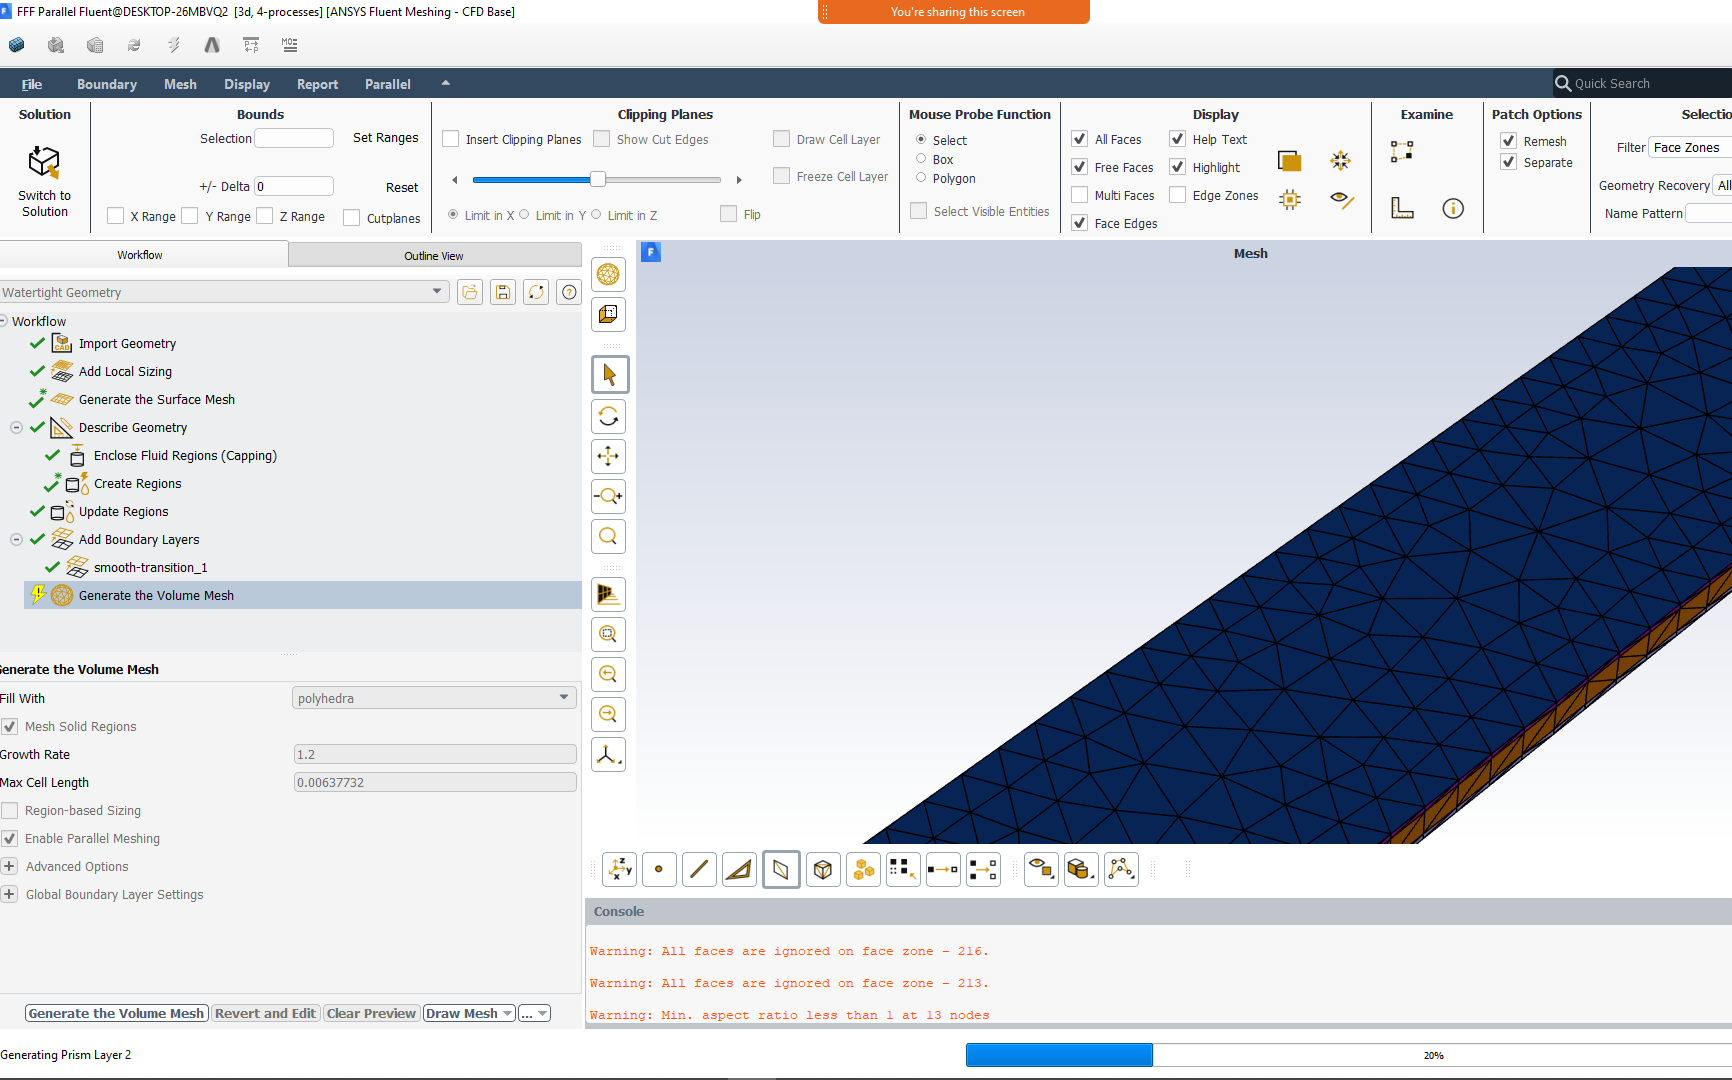Click the perspective grid plane icon
Viewport: 1732px width, 1080px height.
609,594
